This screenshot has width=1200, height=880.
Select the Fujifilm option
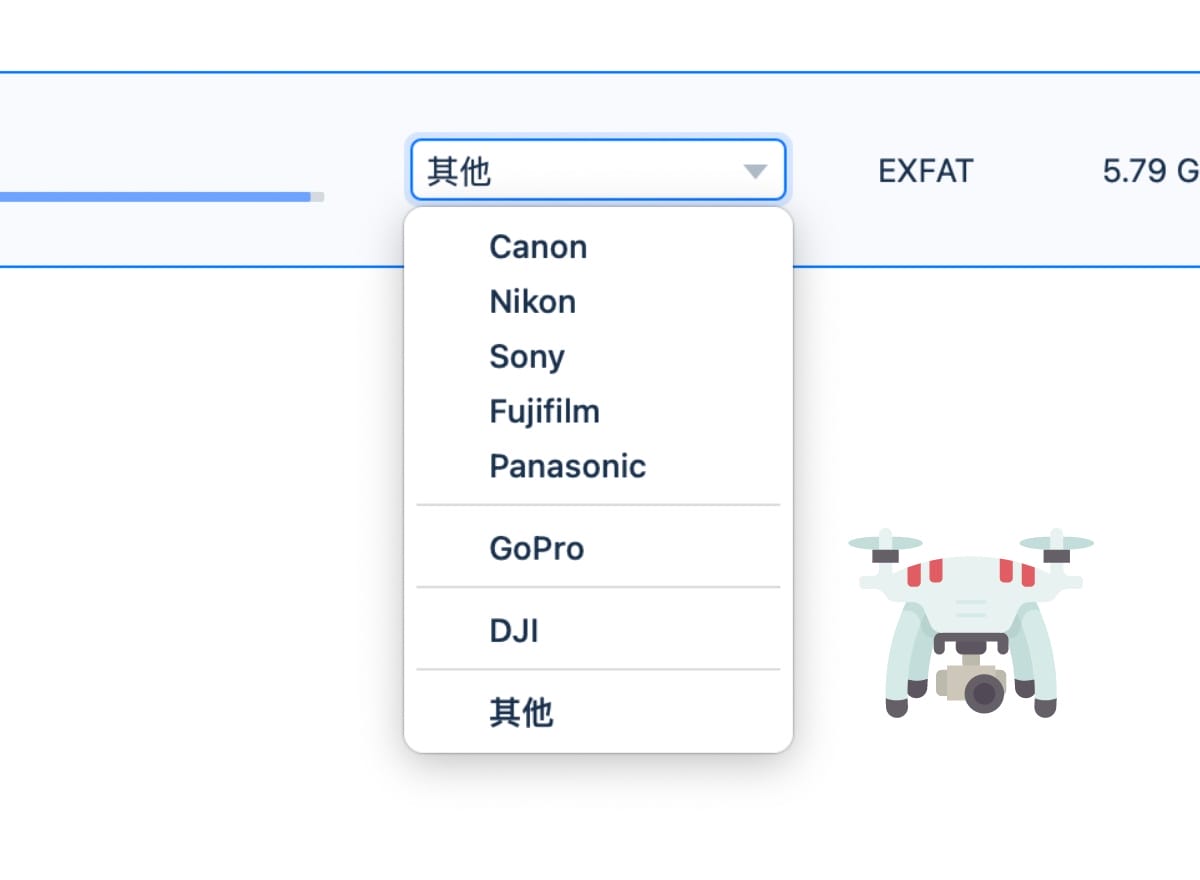544,411
